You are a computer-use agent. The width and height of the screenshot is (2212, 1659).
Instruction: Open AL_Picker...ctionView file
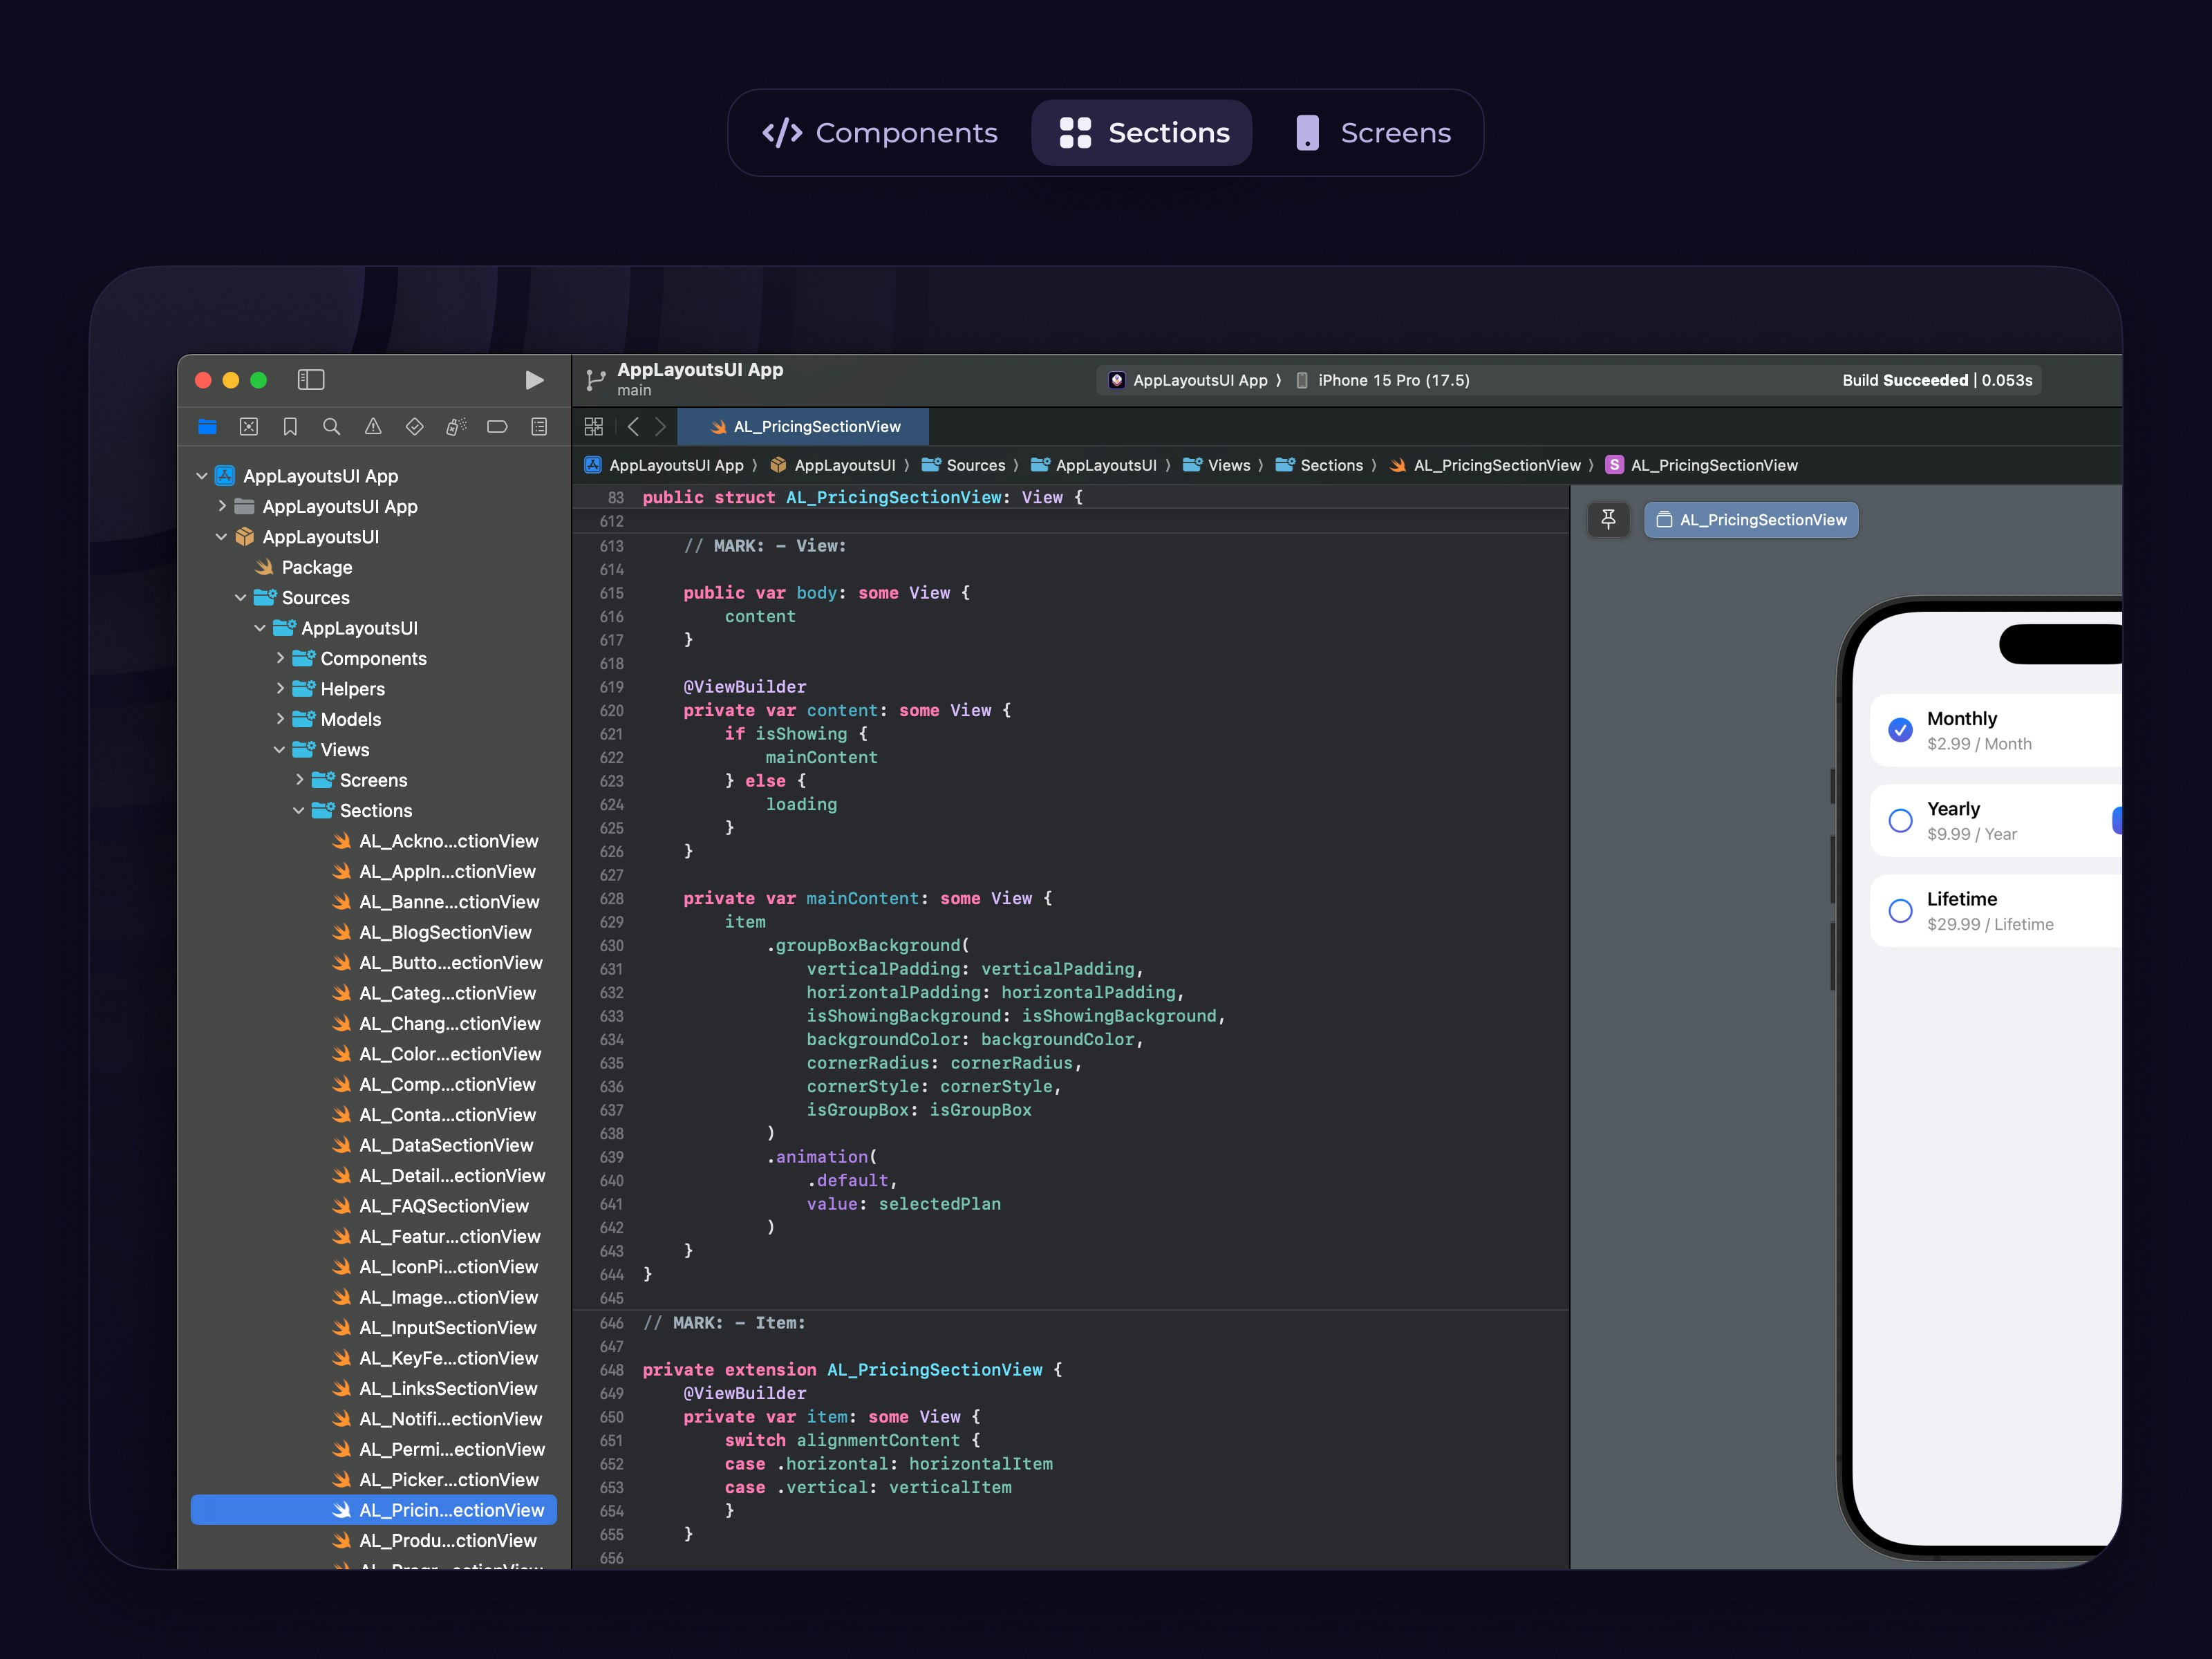point(449,1480)
